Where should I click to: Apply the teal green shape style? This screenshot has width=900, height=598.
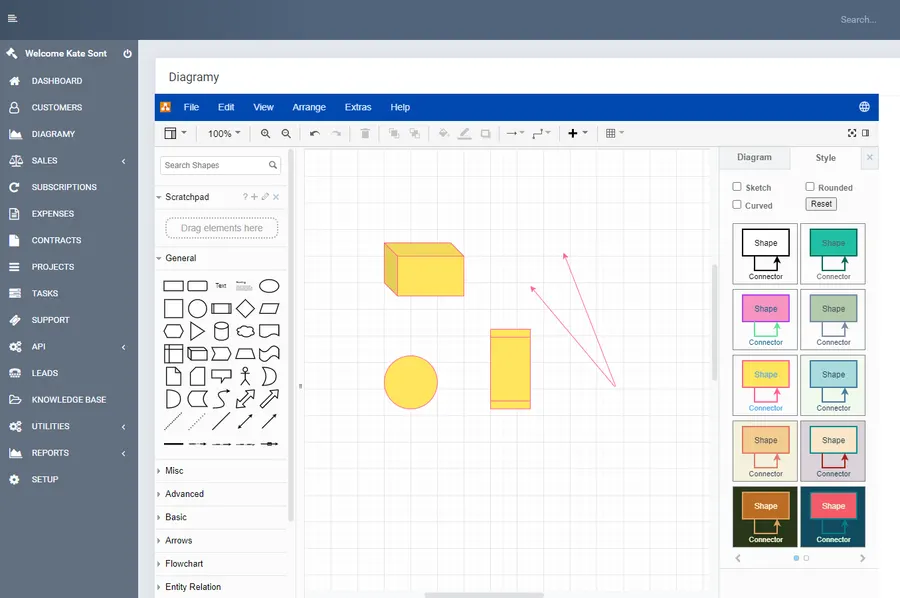point(833,254)
